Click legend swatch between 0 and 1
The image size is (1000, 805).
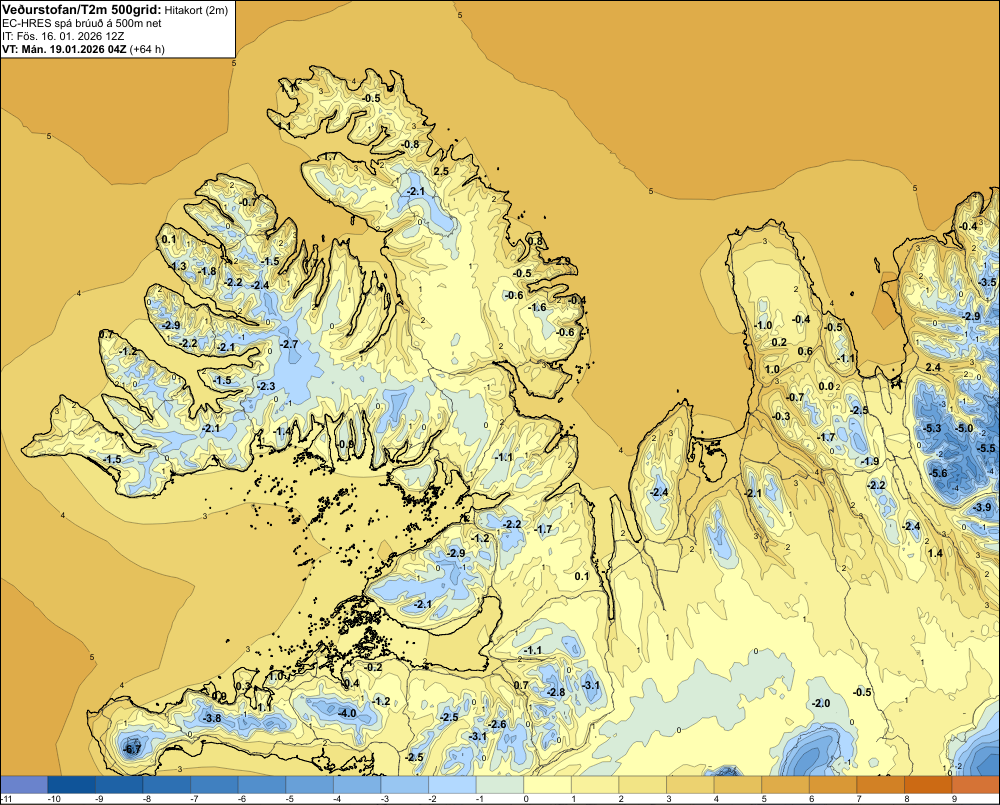(548, 784)
